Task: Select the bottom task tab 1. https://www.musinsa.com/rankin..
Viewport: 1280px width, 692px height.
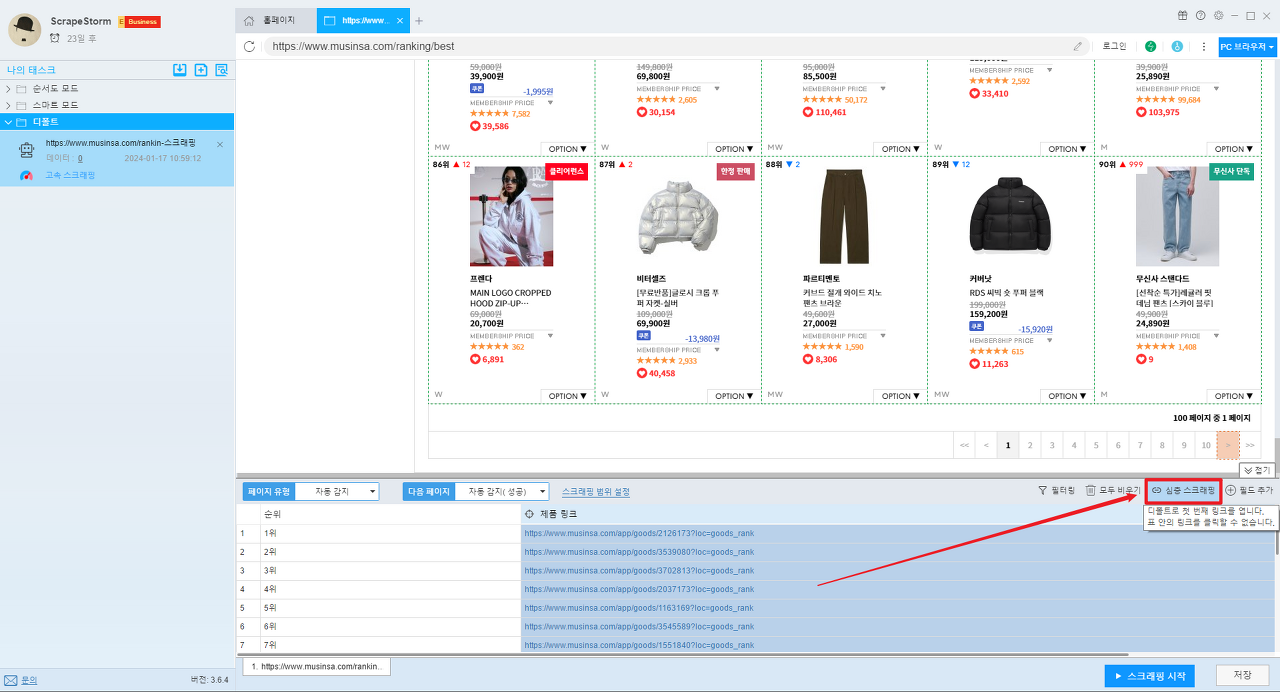Action: tap(316, 666)
